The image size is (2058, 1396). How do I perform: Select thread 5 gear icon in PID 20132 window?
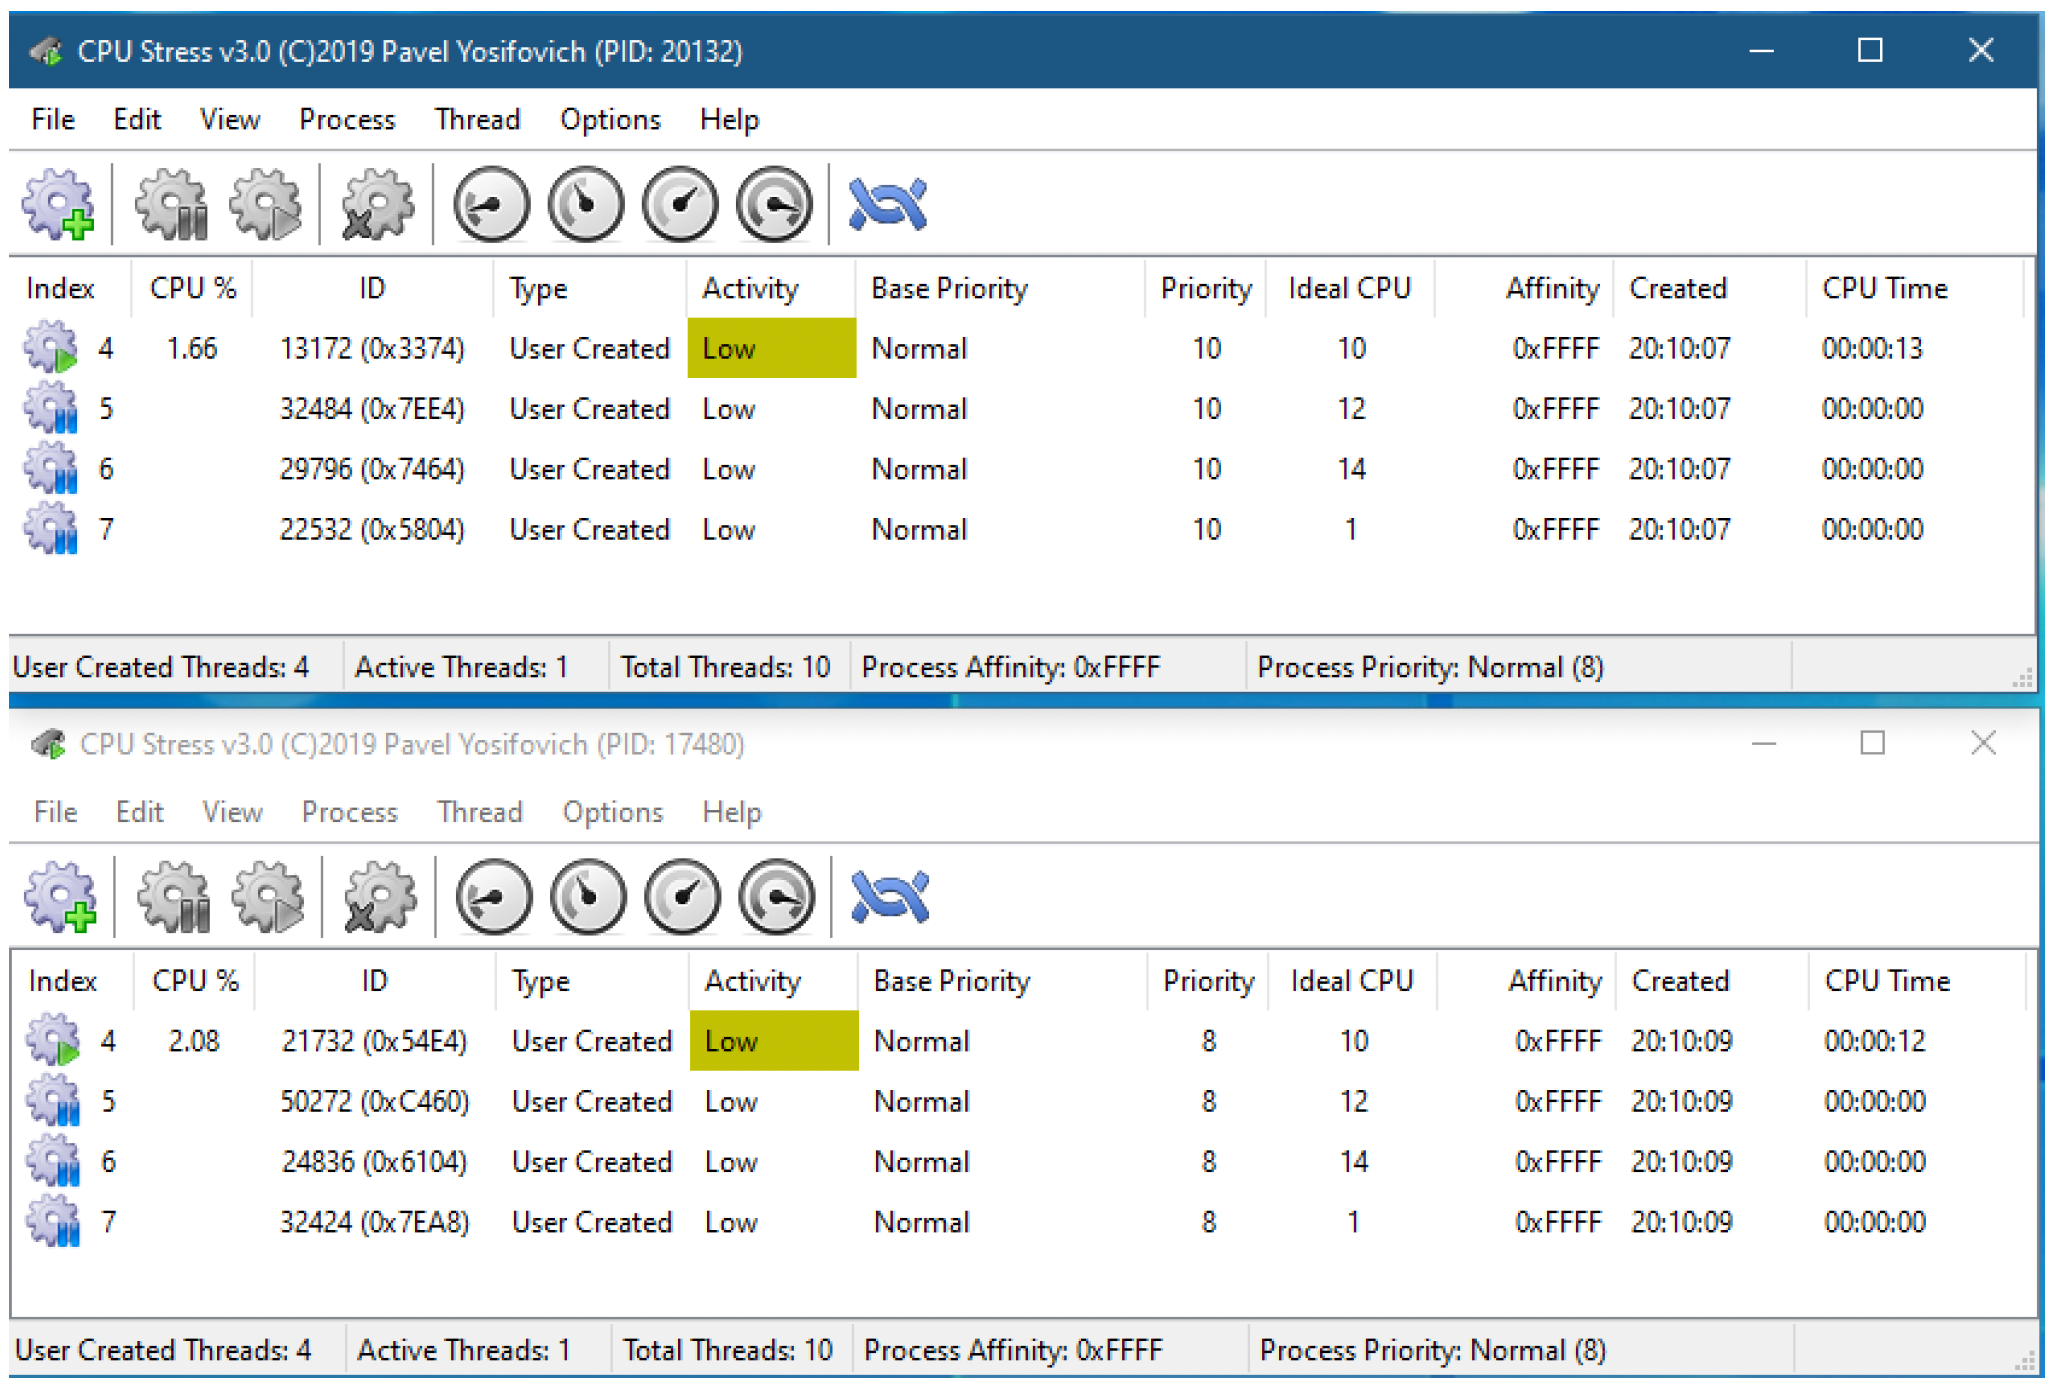pyautogui.click(x=51, y=407)
